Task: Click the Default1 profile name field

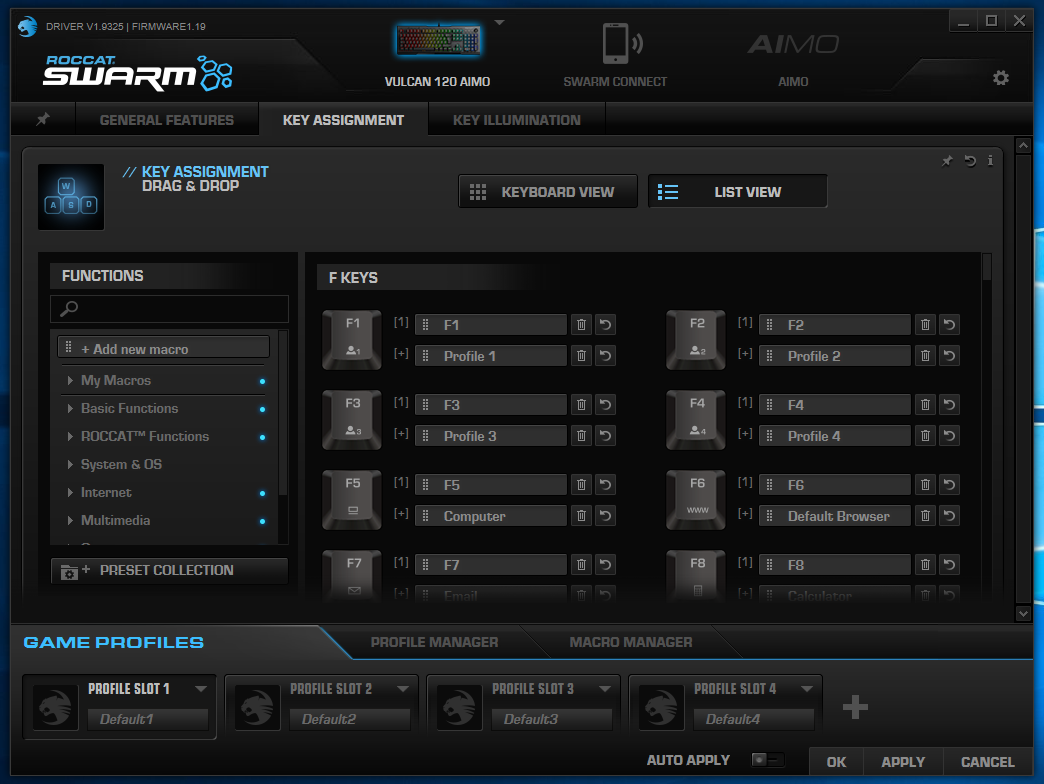Action: coord(148,719)
